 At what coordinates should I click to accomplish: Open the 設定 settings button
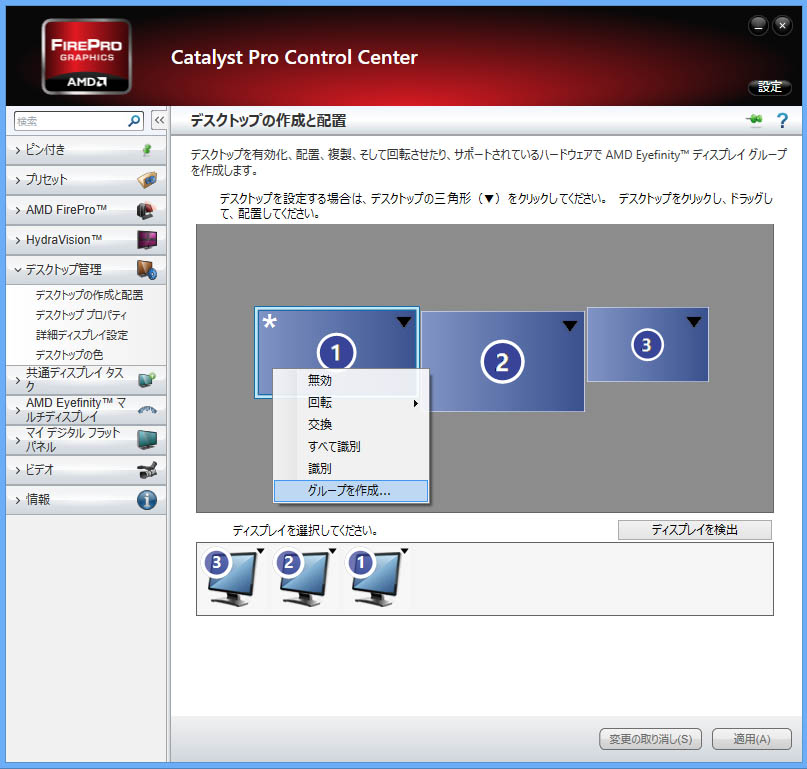(x=769, y=87)
